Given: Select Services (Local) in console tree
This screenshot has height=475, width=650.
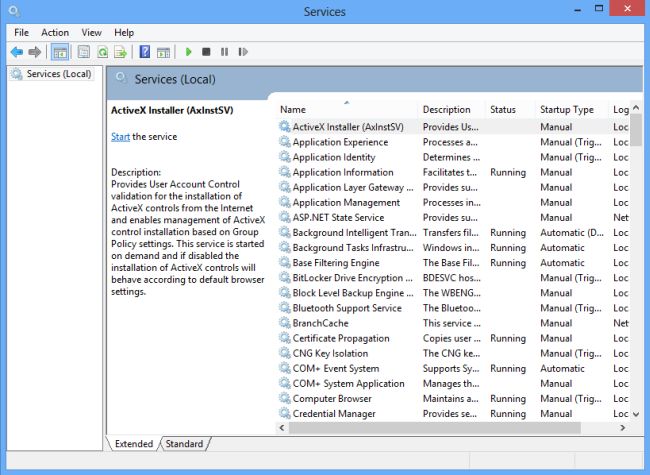Looking at the screenshot, I should point(59,74).
